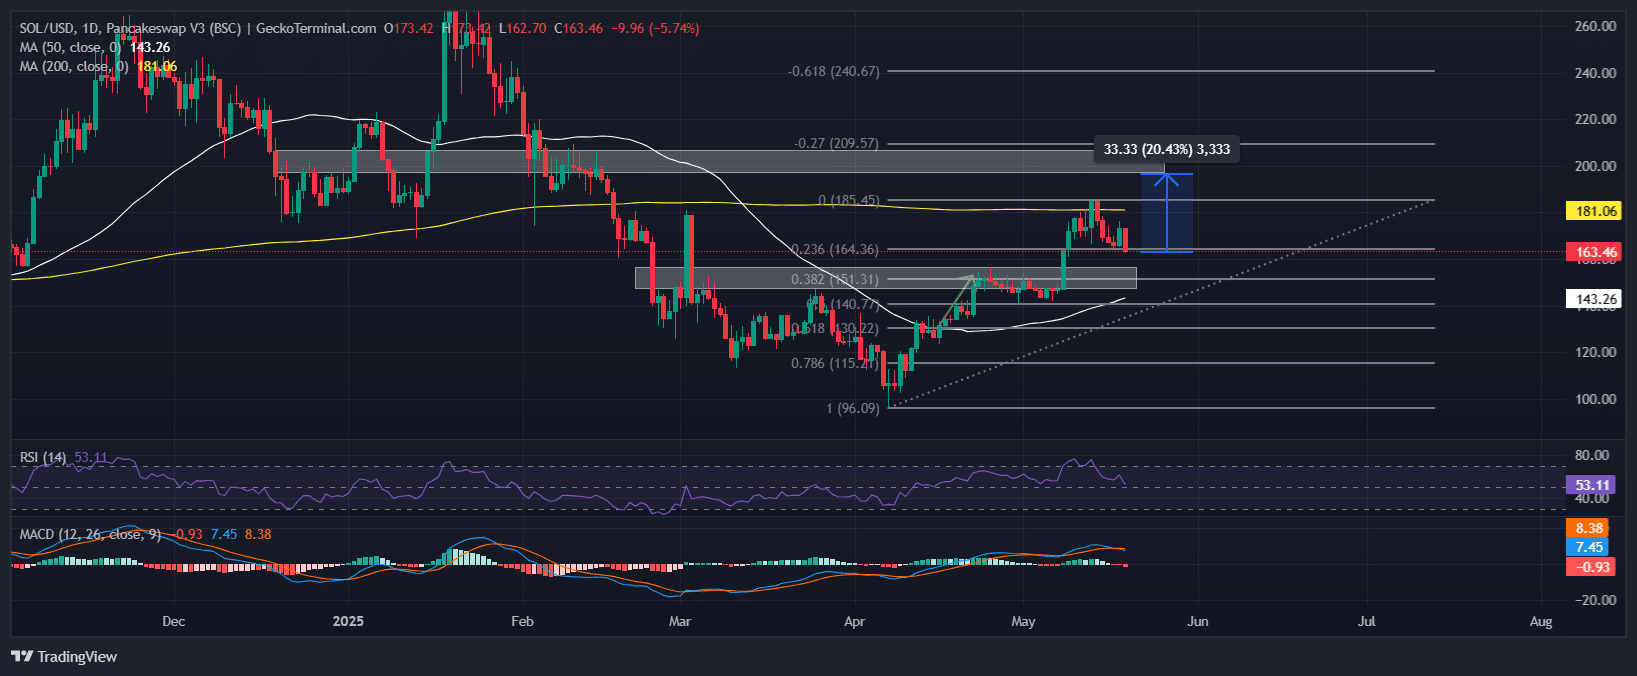The width and height of the screenshot is (1637, 676).
Task: Select the 0 (185.45) Fibonacci level label
Action: point(849,200)
